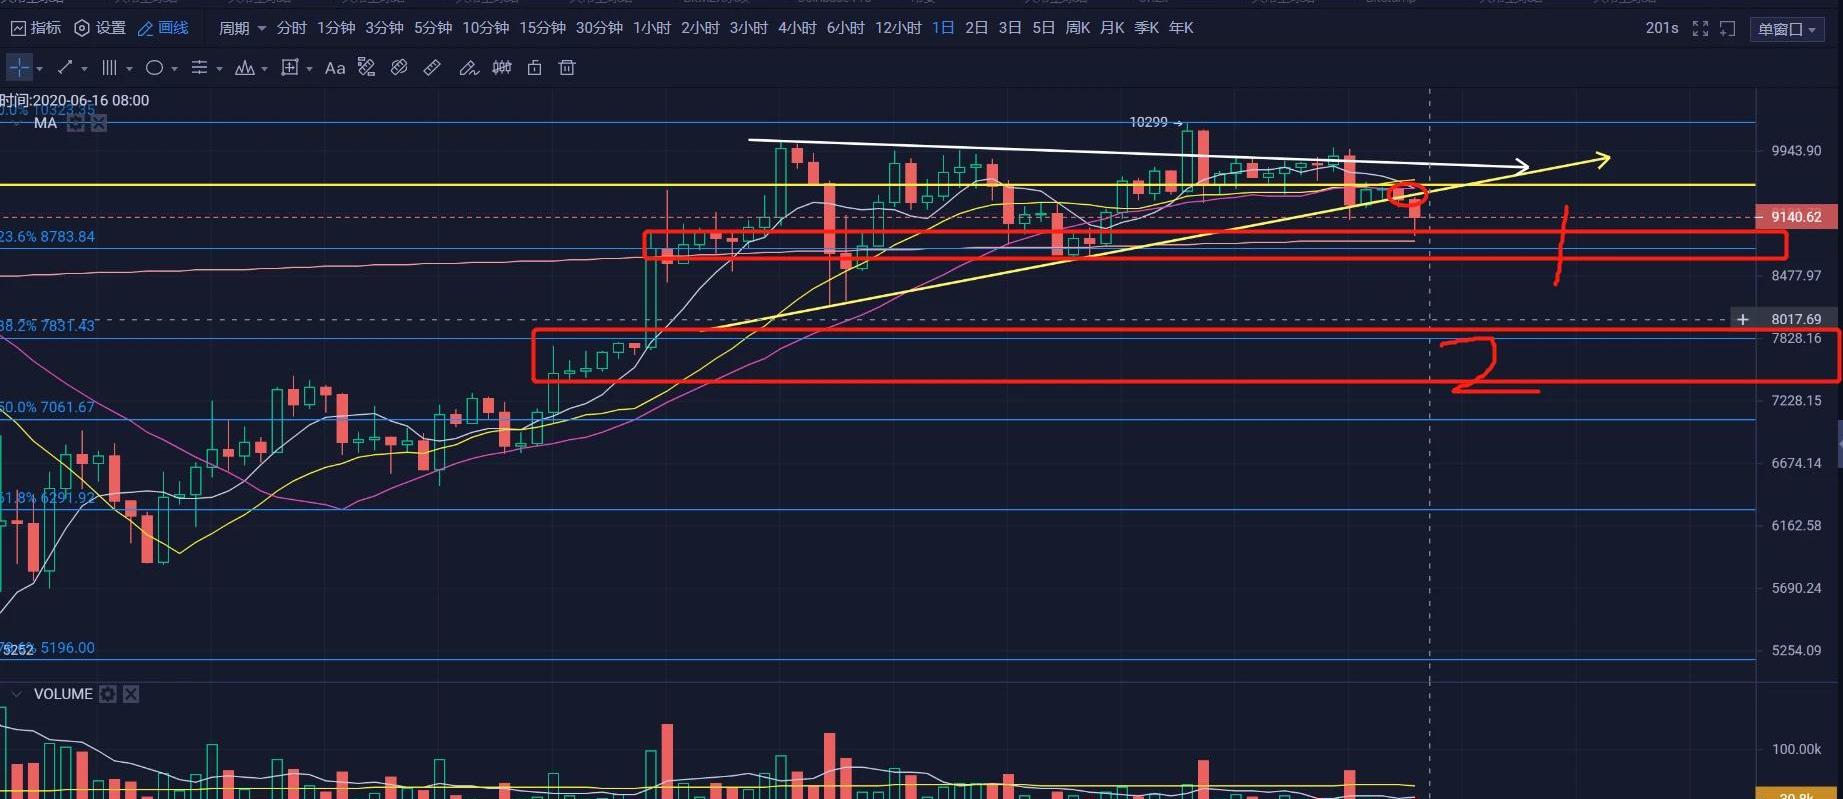Remove the VOLUME indicator with X

coord(131,694)
